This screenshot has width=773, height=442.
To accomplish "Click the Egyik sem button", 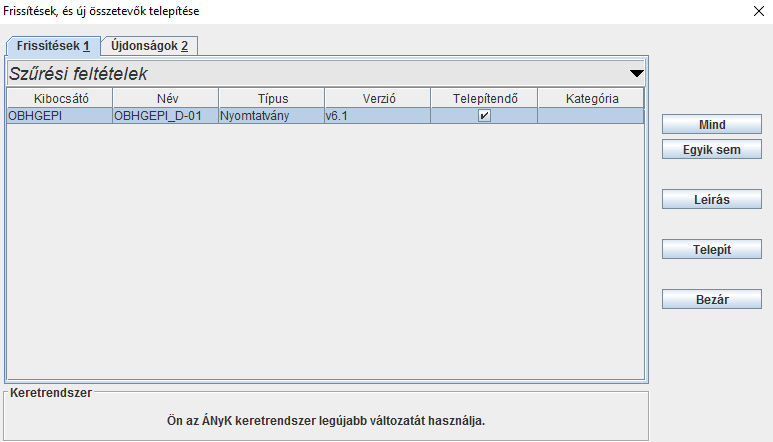I will coord(712,149).
